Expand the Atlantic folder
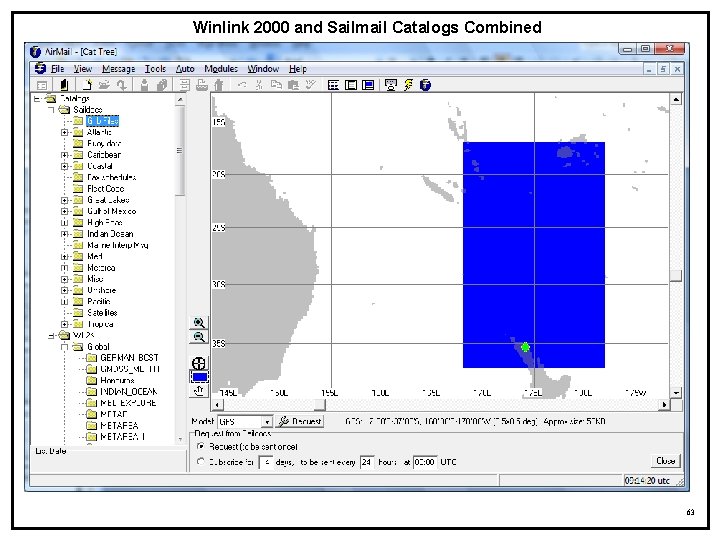This screenshot has width=720, height=540. coord(65,132)
